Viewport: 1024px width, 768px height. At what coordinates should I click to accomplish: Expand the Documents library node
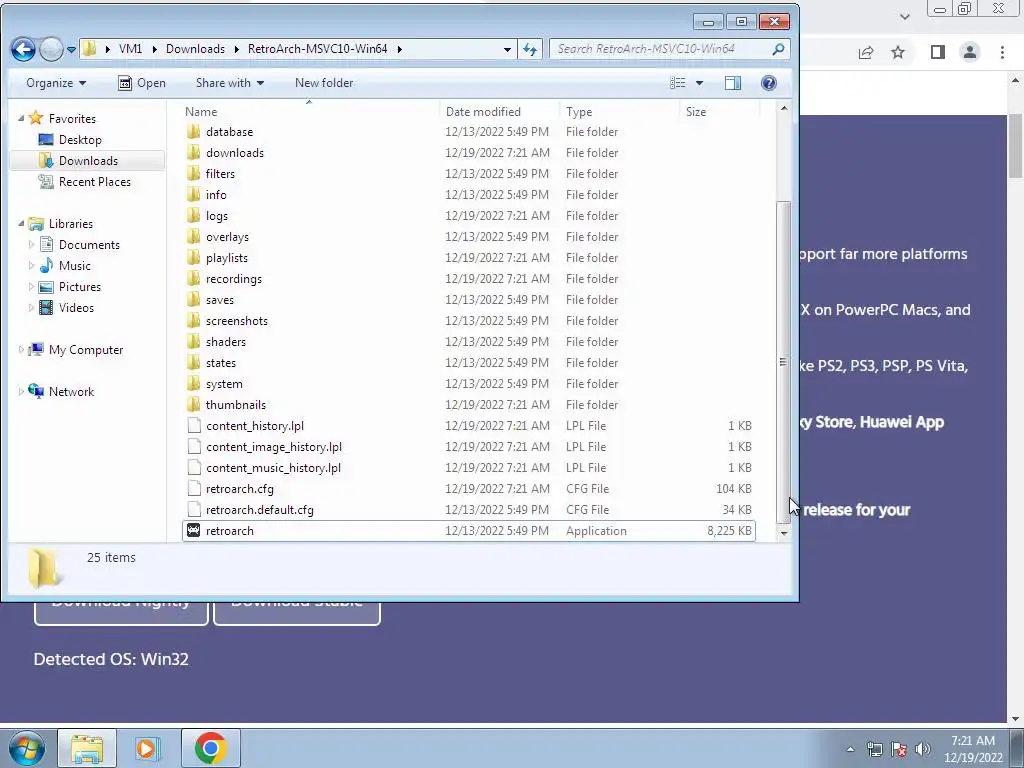[x=31, y=244]
